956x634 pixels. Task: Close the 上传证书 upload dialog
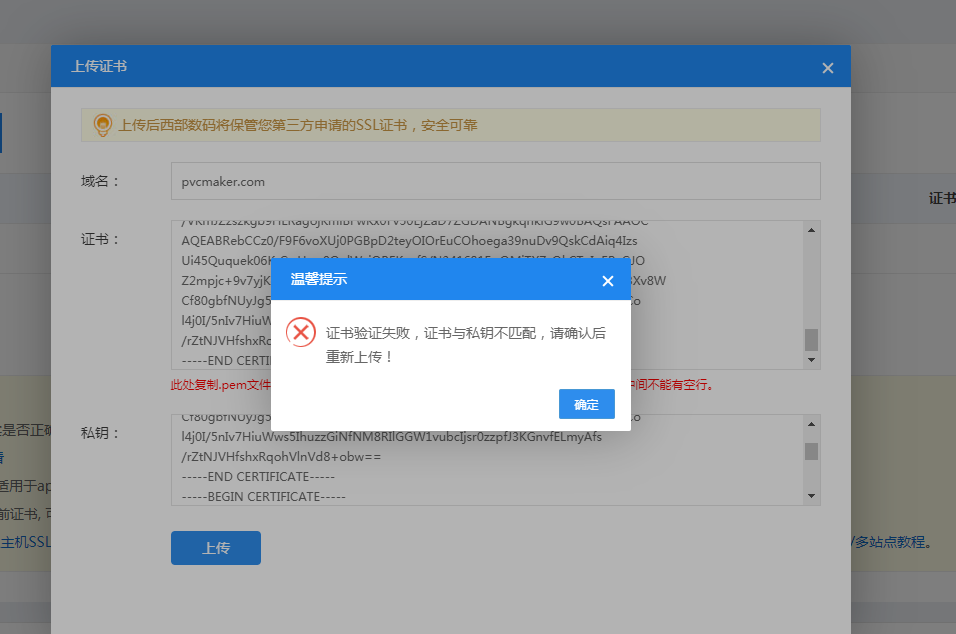pos(827,68)
